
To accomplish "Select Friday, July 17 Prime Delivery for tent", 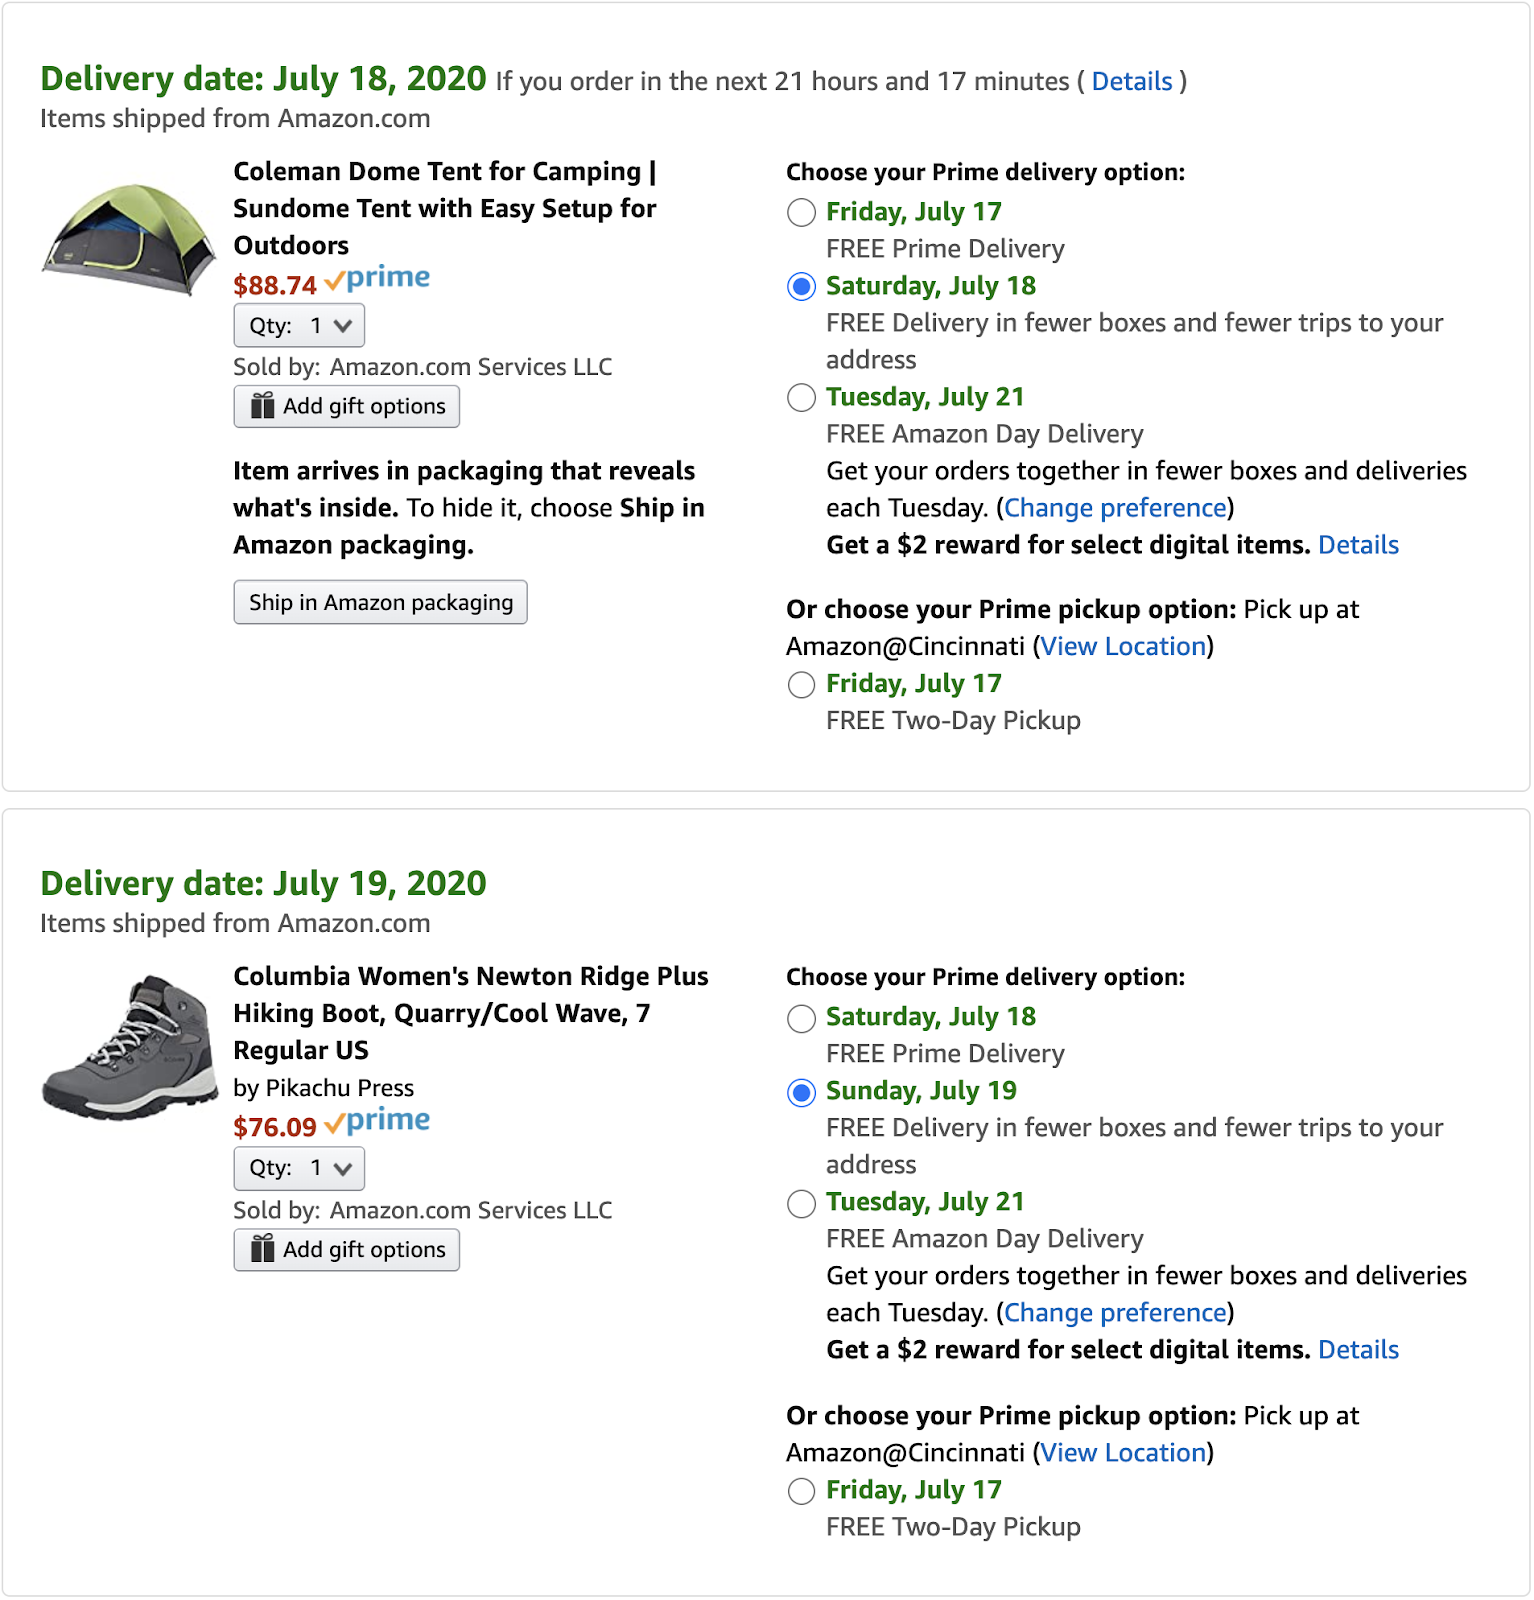I will [x=802, y=213].
